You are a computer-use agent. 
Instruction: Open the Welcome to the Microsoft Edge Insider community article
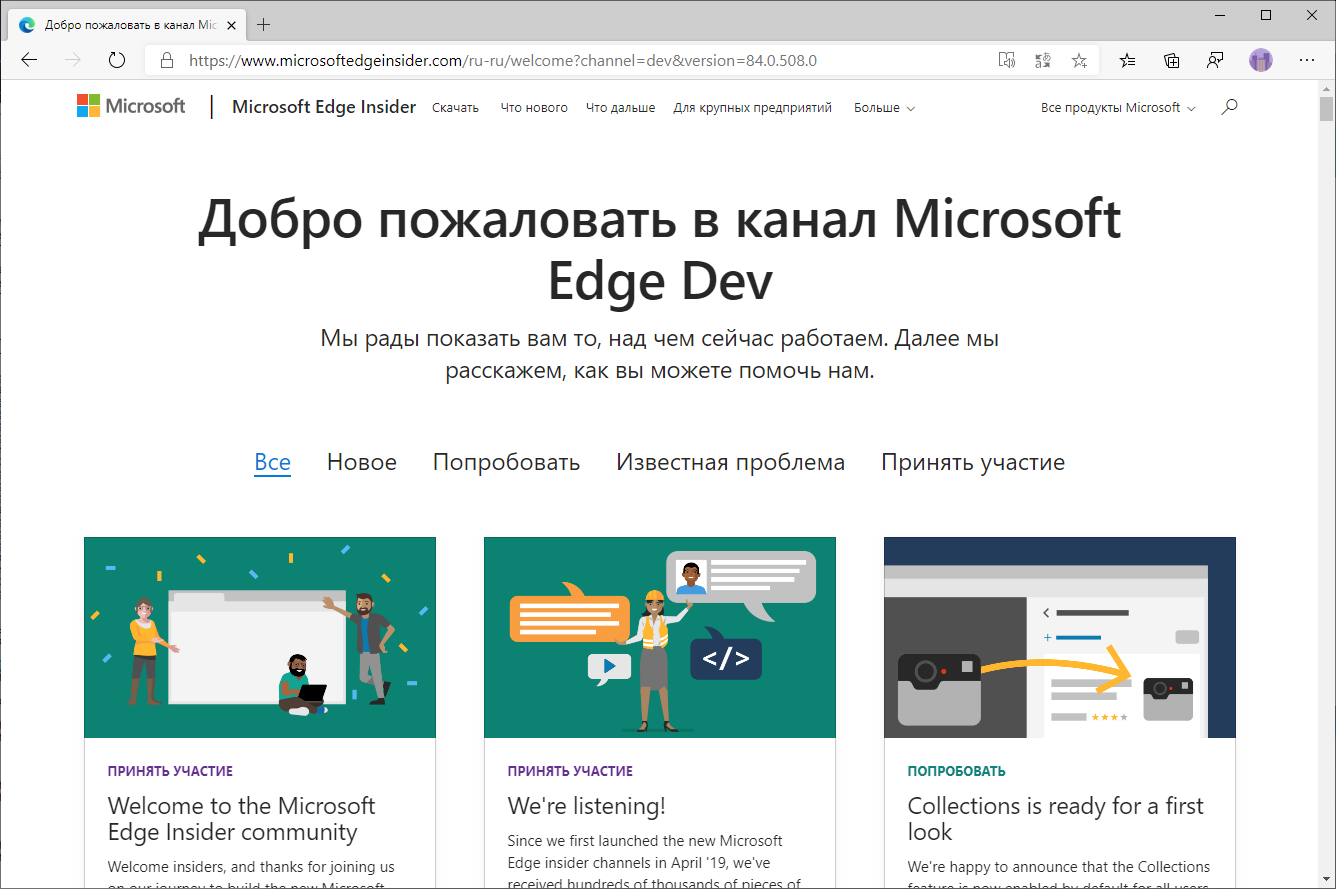click(x=242, y=819)
